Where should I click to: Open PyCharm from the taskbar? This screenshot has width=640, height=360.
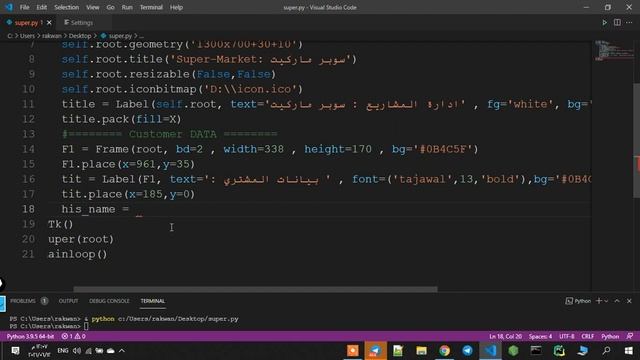click(x=559, y=351)
